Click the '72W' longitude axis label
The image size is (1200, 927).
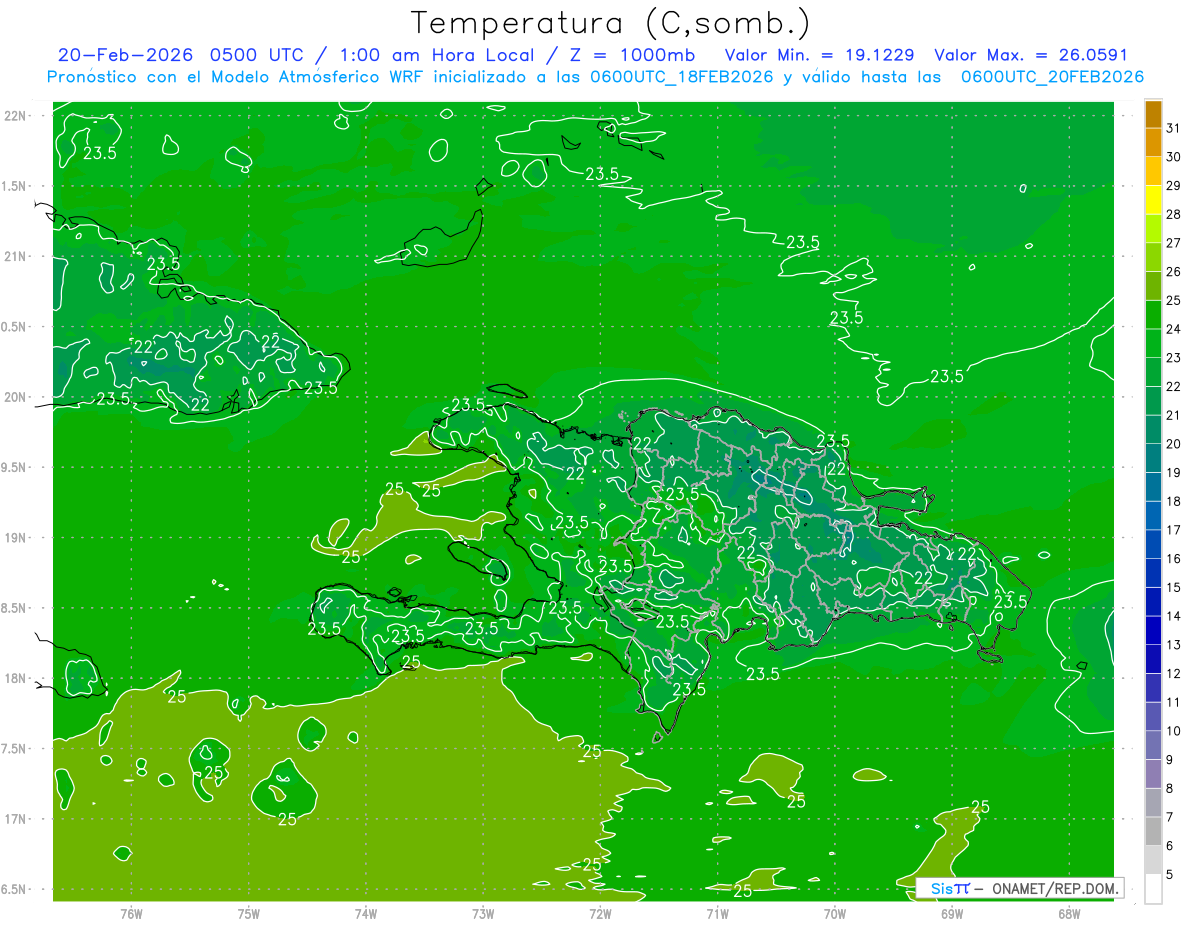click(x=600, y=913)
